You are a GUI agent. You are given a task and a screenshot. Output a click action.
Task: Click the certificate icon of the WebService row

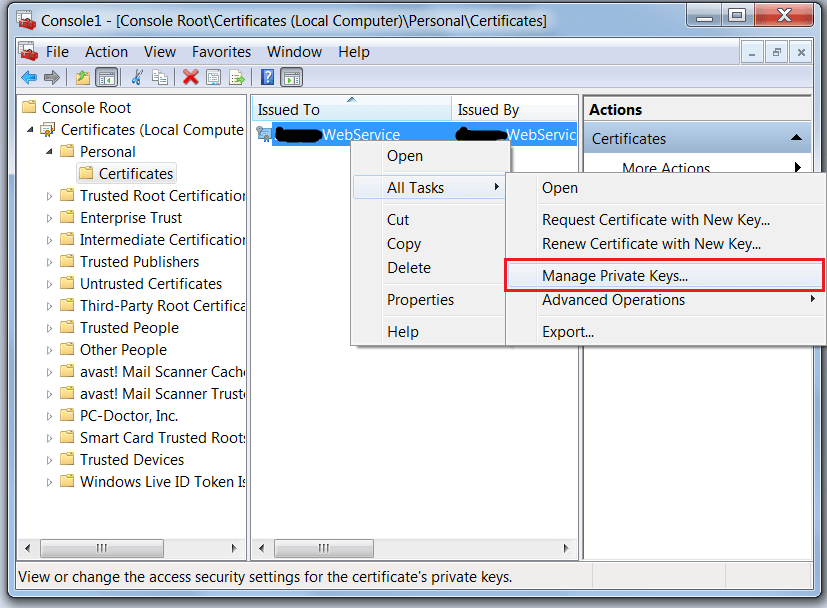coord(263,134)
